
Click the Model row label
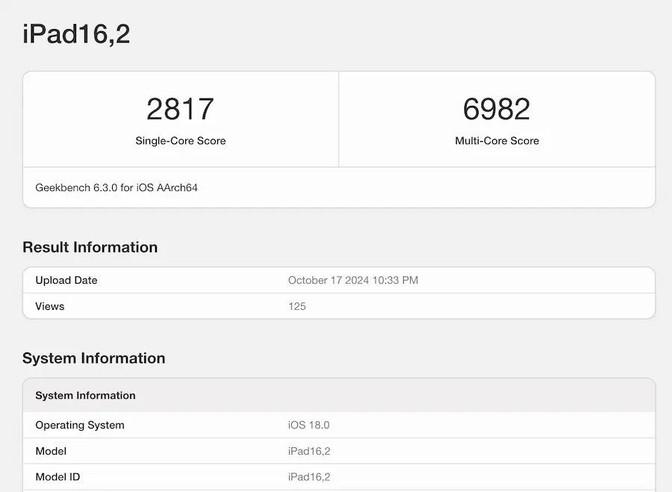coord(51,451)
